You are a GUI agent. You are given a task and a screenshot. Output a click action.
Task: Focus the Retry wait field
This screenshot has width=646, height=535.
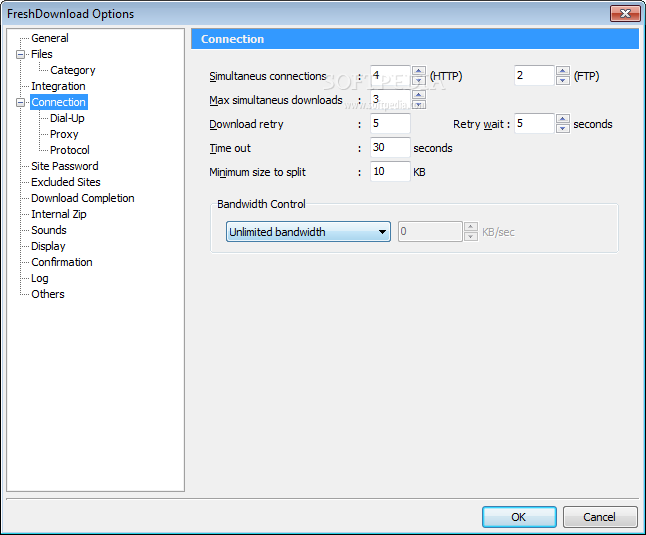pyautogui.click(x=534, y=124)
